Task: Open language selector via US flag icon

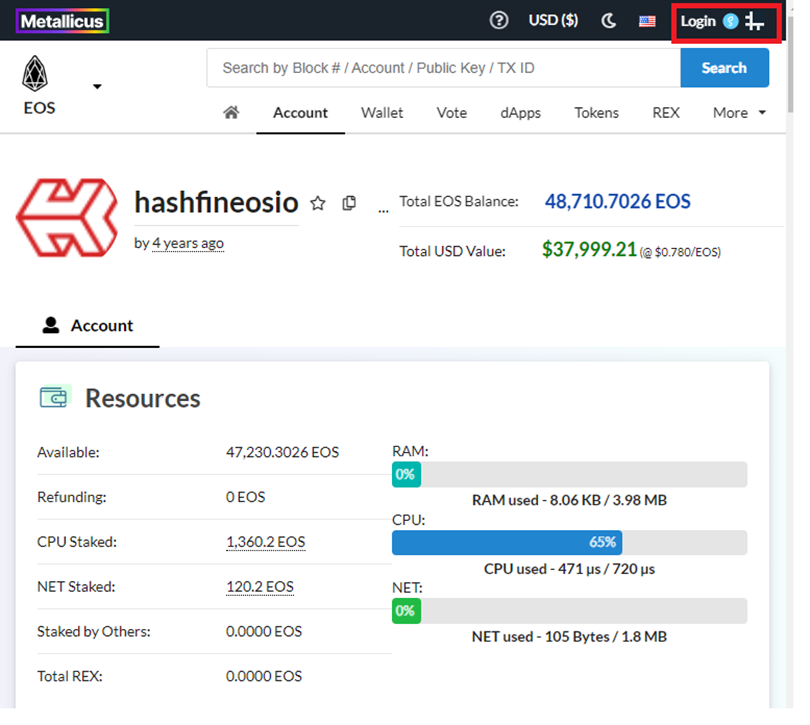Action: pyautogui.click(x=647, y=21)
